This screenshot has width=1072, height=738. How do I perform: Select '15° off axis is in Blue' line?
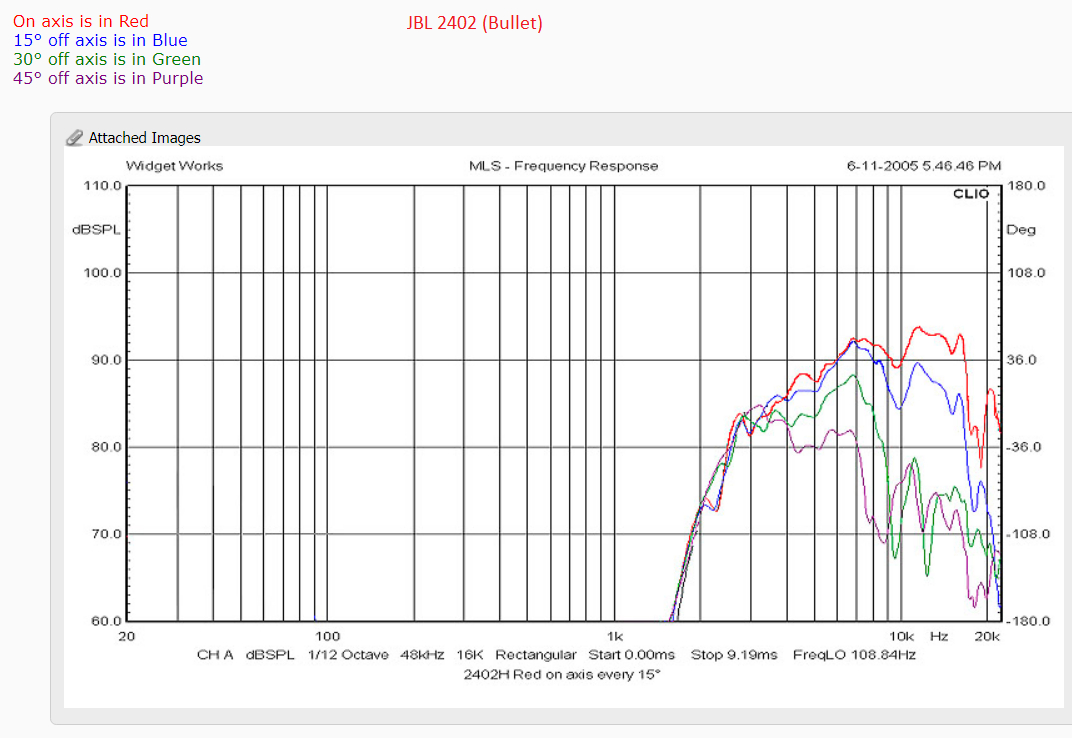pyautogui.click(x=100, y=40)
